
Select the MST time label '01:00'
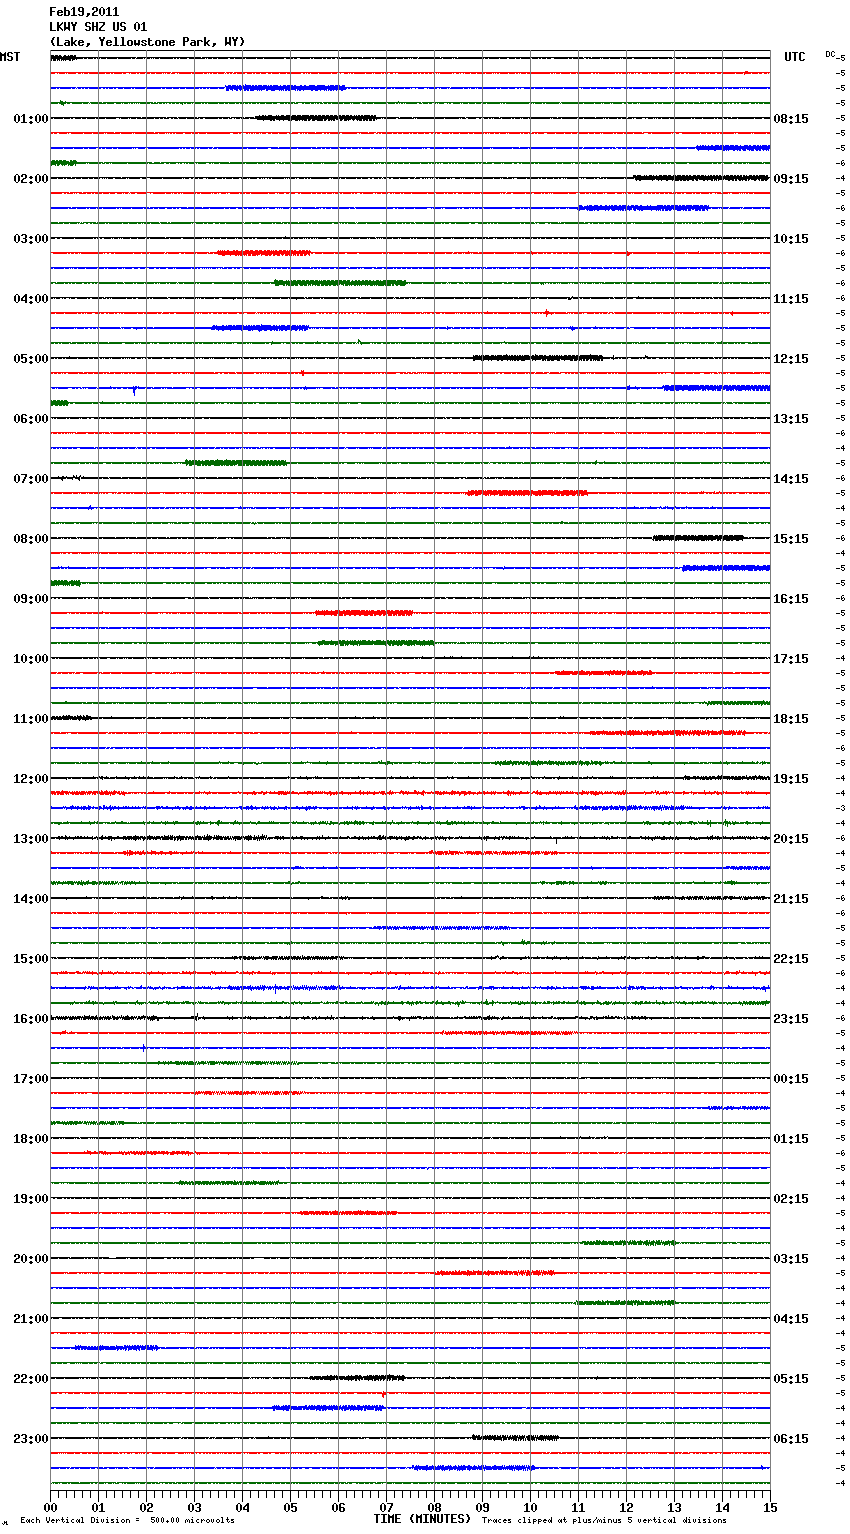(x=31, y=119)
